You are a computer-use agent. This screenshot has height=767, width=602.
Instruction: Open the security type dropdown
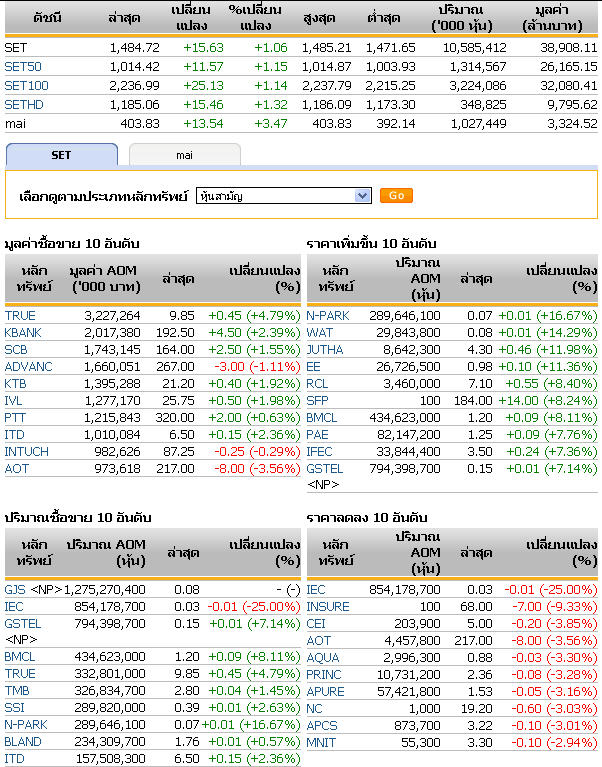[x=284, y=196]
